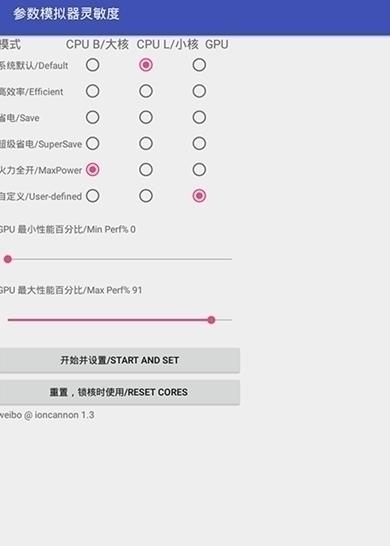This screenshot has height=546, width=390.
Task: Set GPU to MaxPower mode
Action: click(x=199, y=170)
